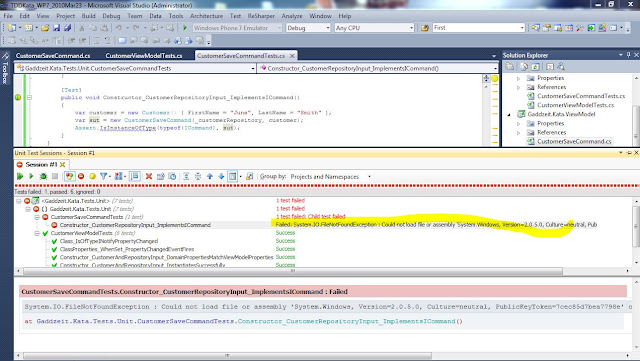Image resolution: width=640 pixels, height=361 pixels.
Task: Click the Undo arrow icon
Action: (118, 28)
